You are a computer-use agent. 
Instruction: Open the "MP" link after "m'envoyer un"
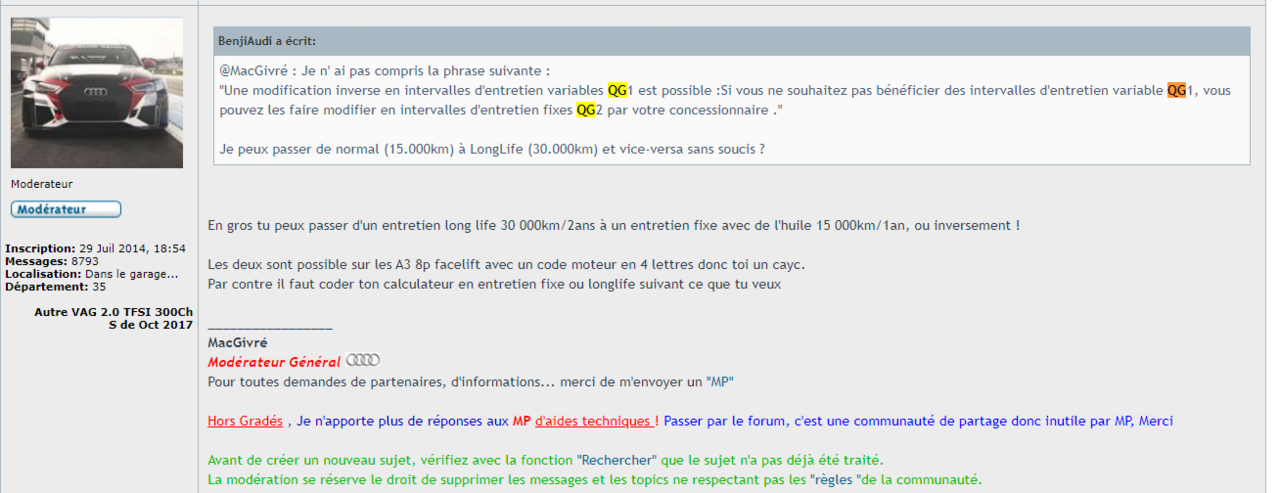pos(721,381)
